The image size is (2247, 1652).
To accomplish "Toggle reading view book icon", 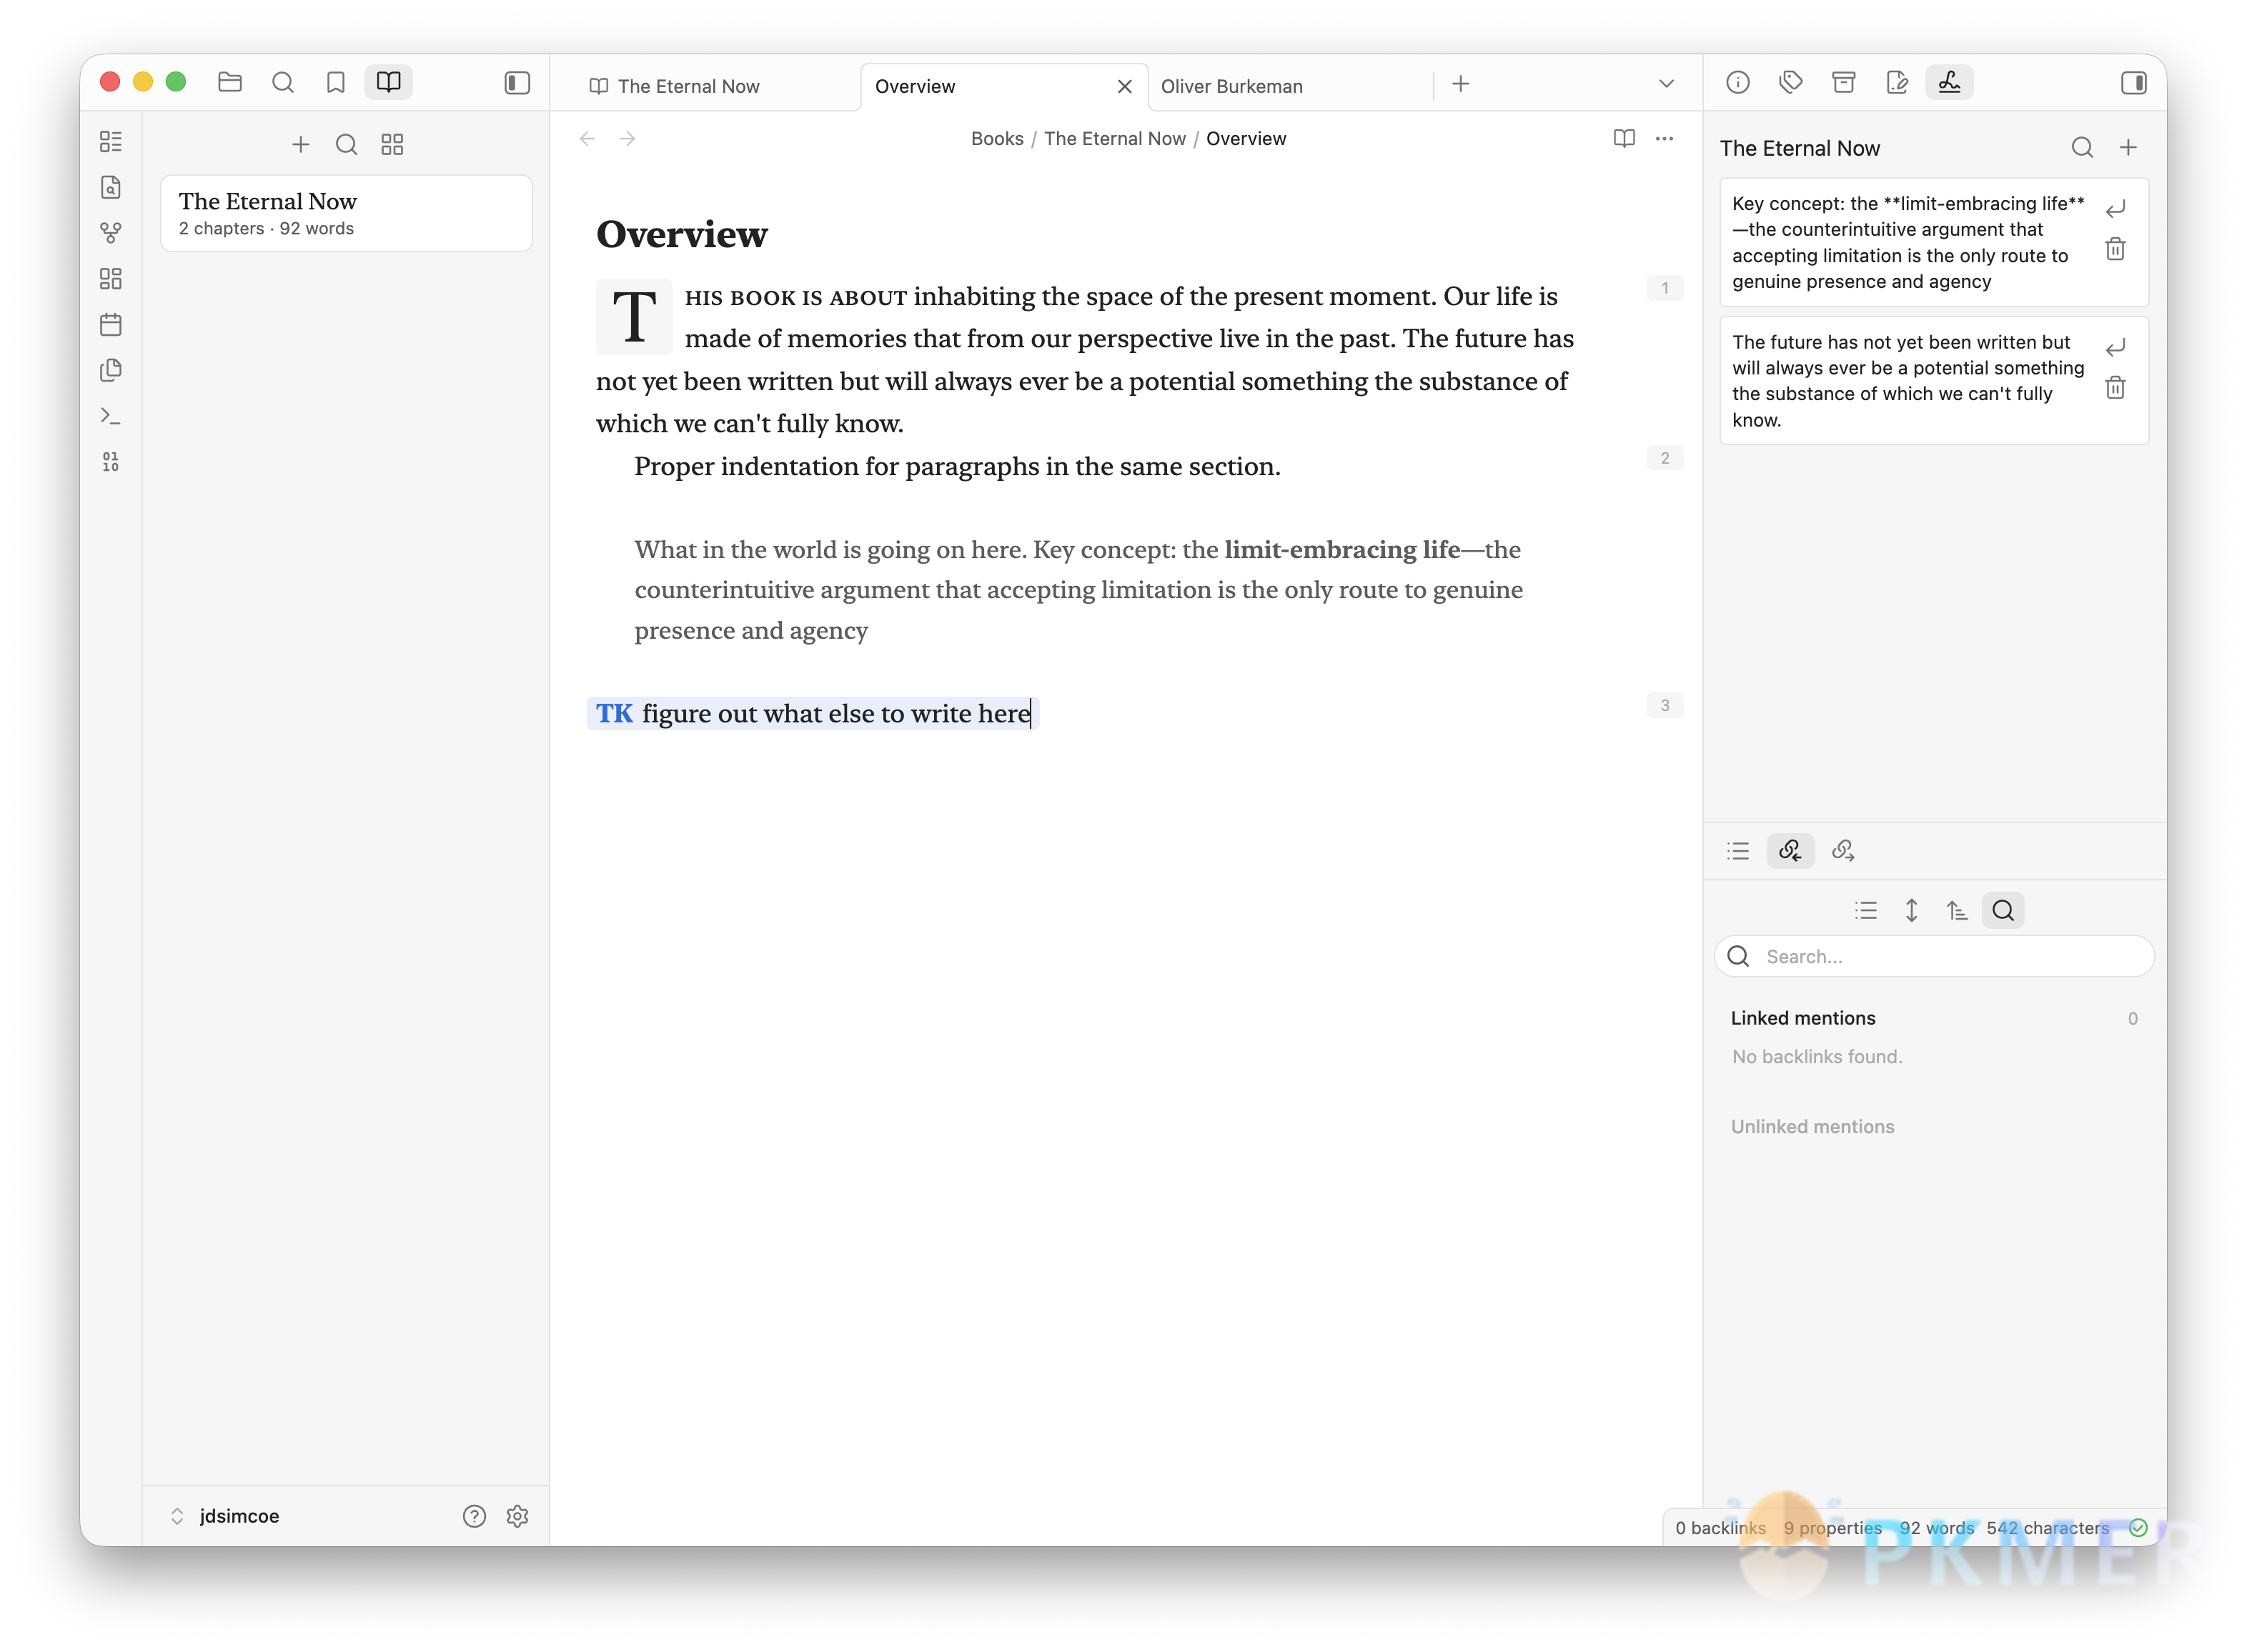I will [1624, 139].
